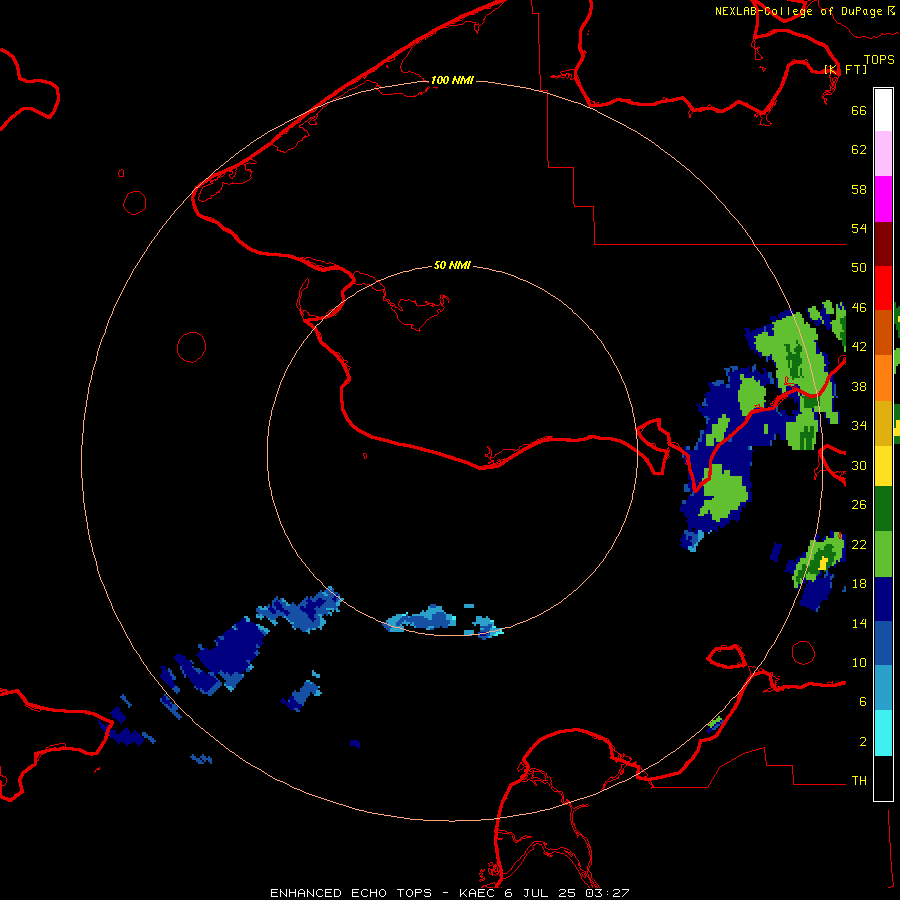Click the 100 NMI range ring label

(x=452, y=80)
